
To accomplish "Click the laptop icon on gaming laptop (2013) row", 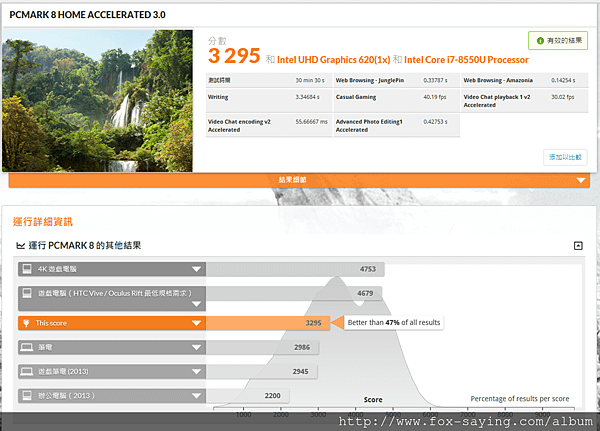I will click(x=27, y=371).
